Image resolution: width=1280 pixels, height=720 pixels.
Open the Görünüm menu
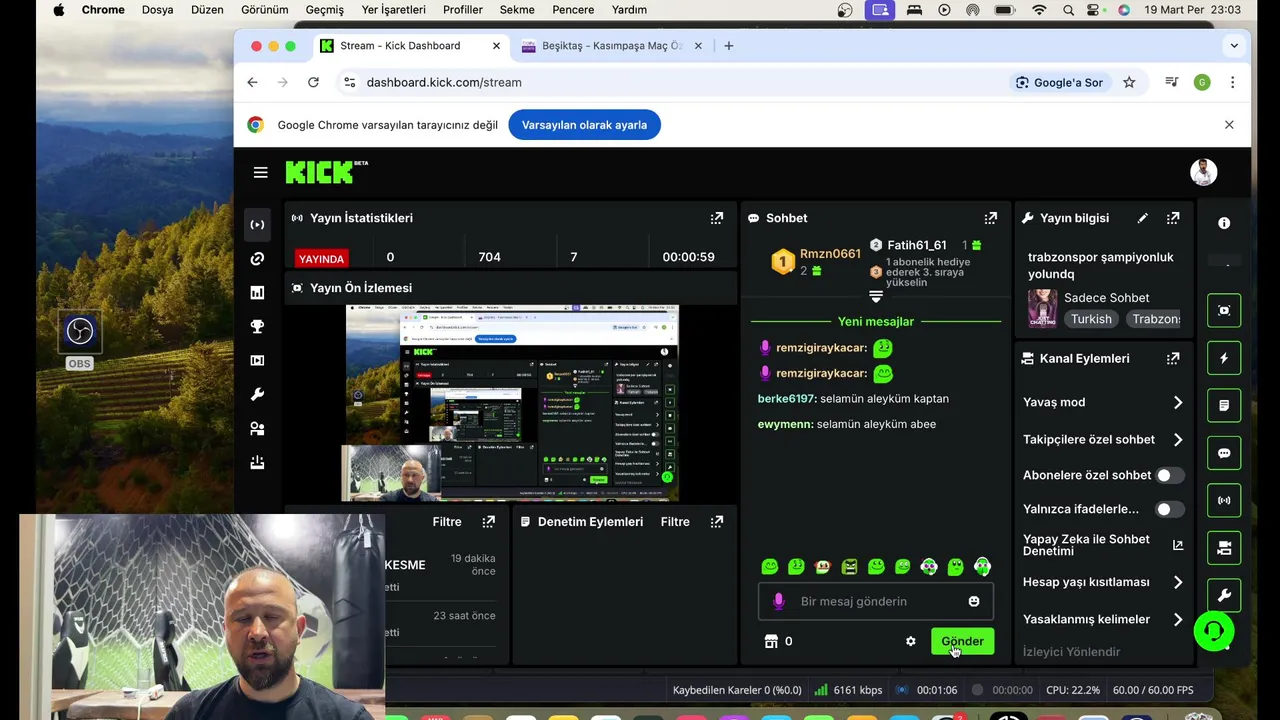[265, 10]
